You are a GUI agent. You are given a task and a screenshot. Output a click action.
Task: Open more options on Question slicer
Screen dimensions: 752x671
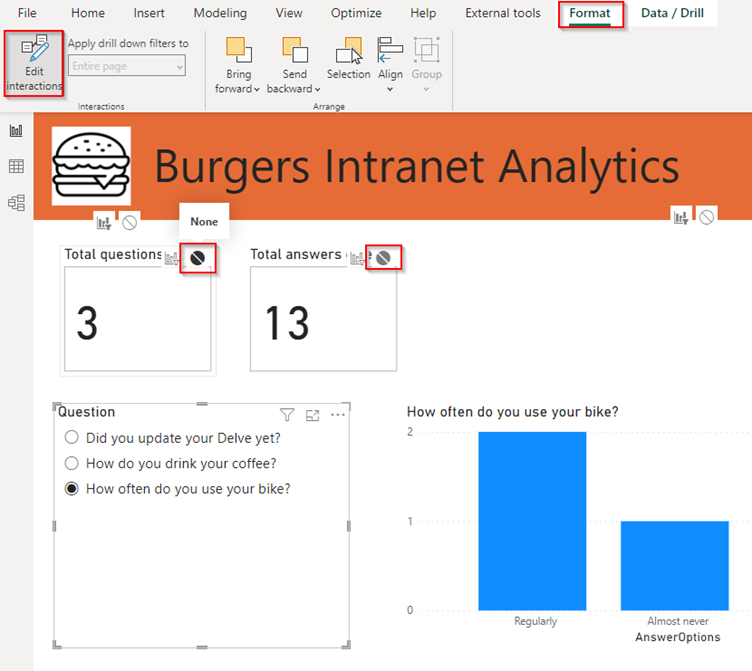coord(338,415)
